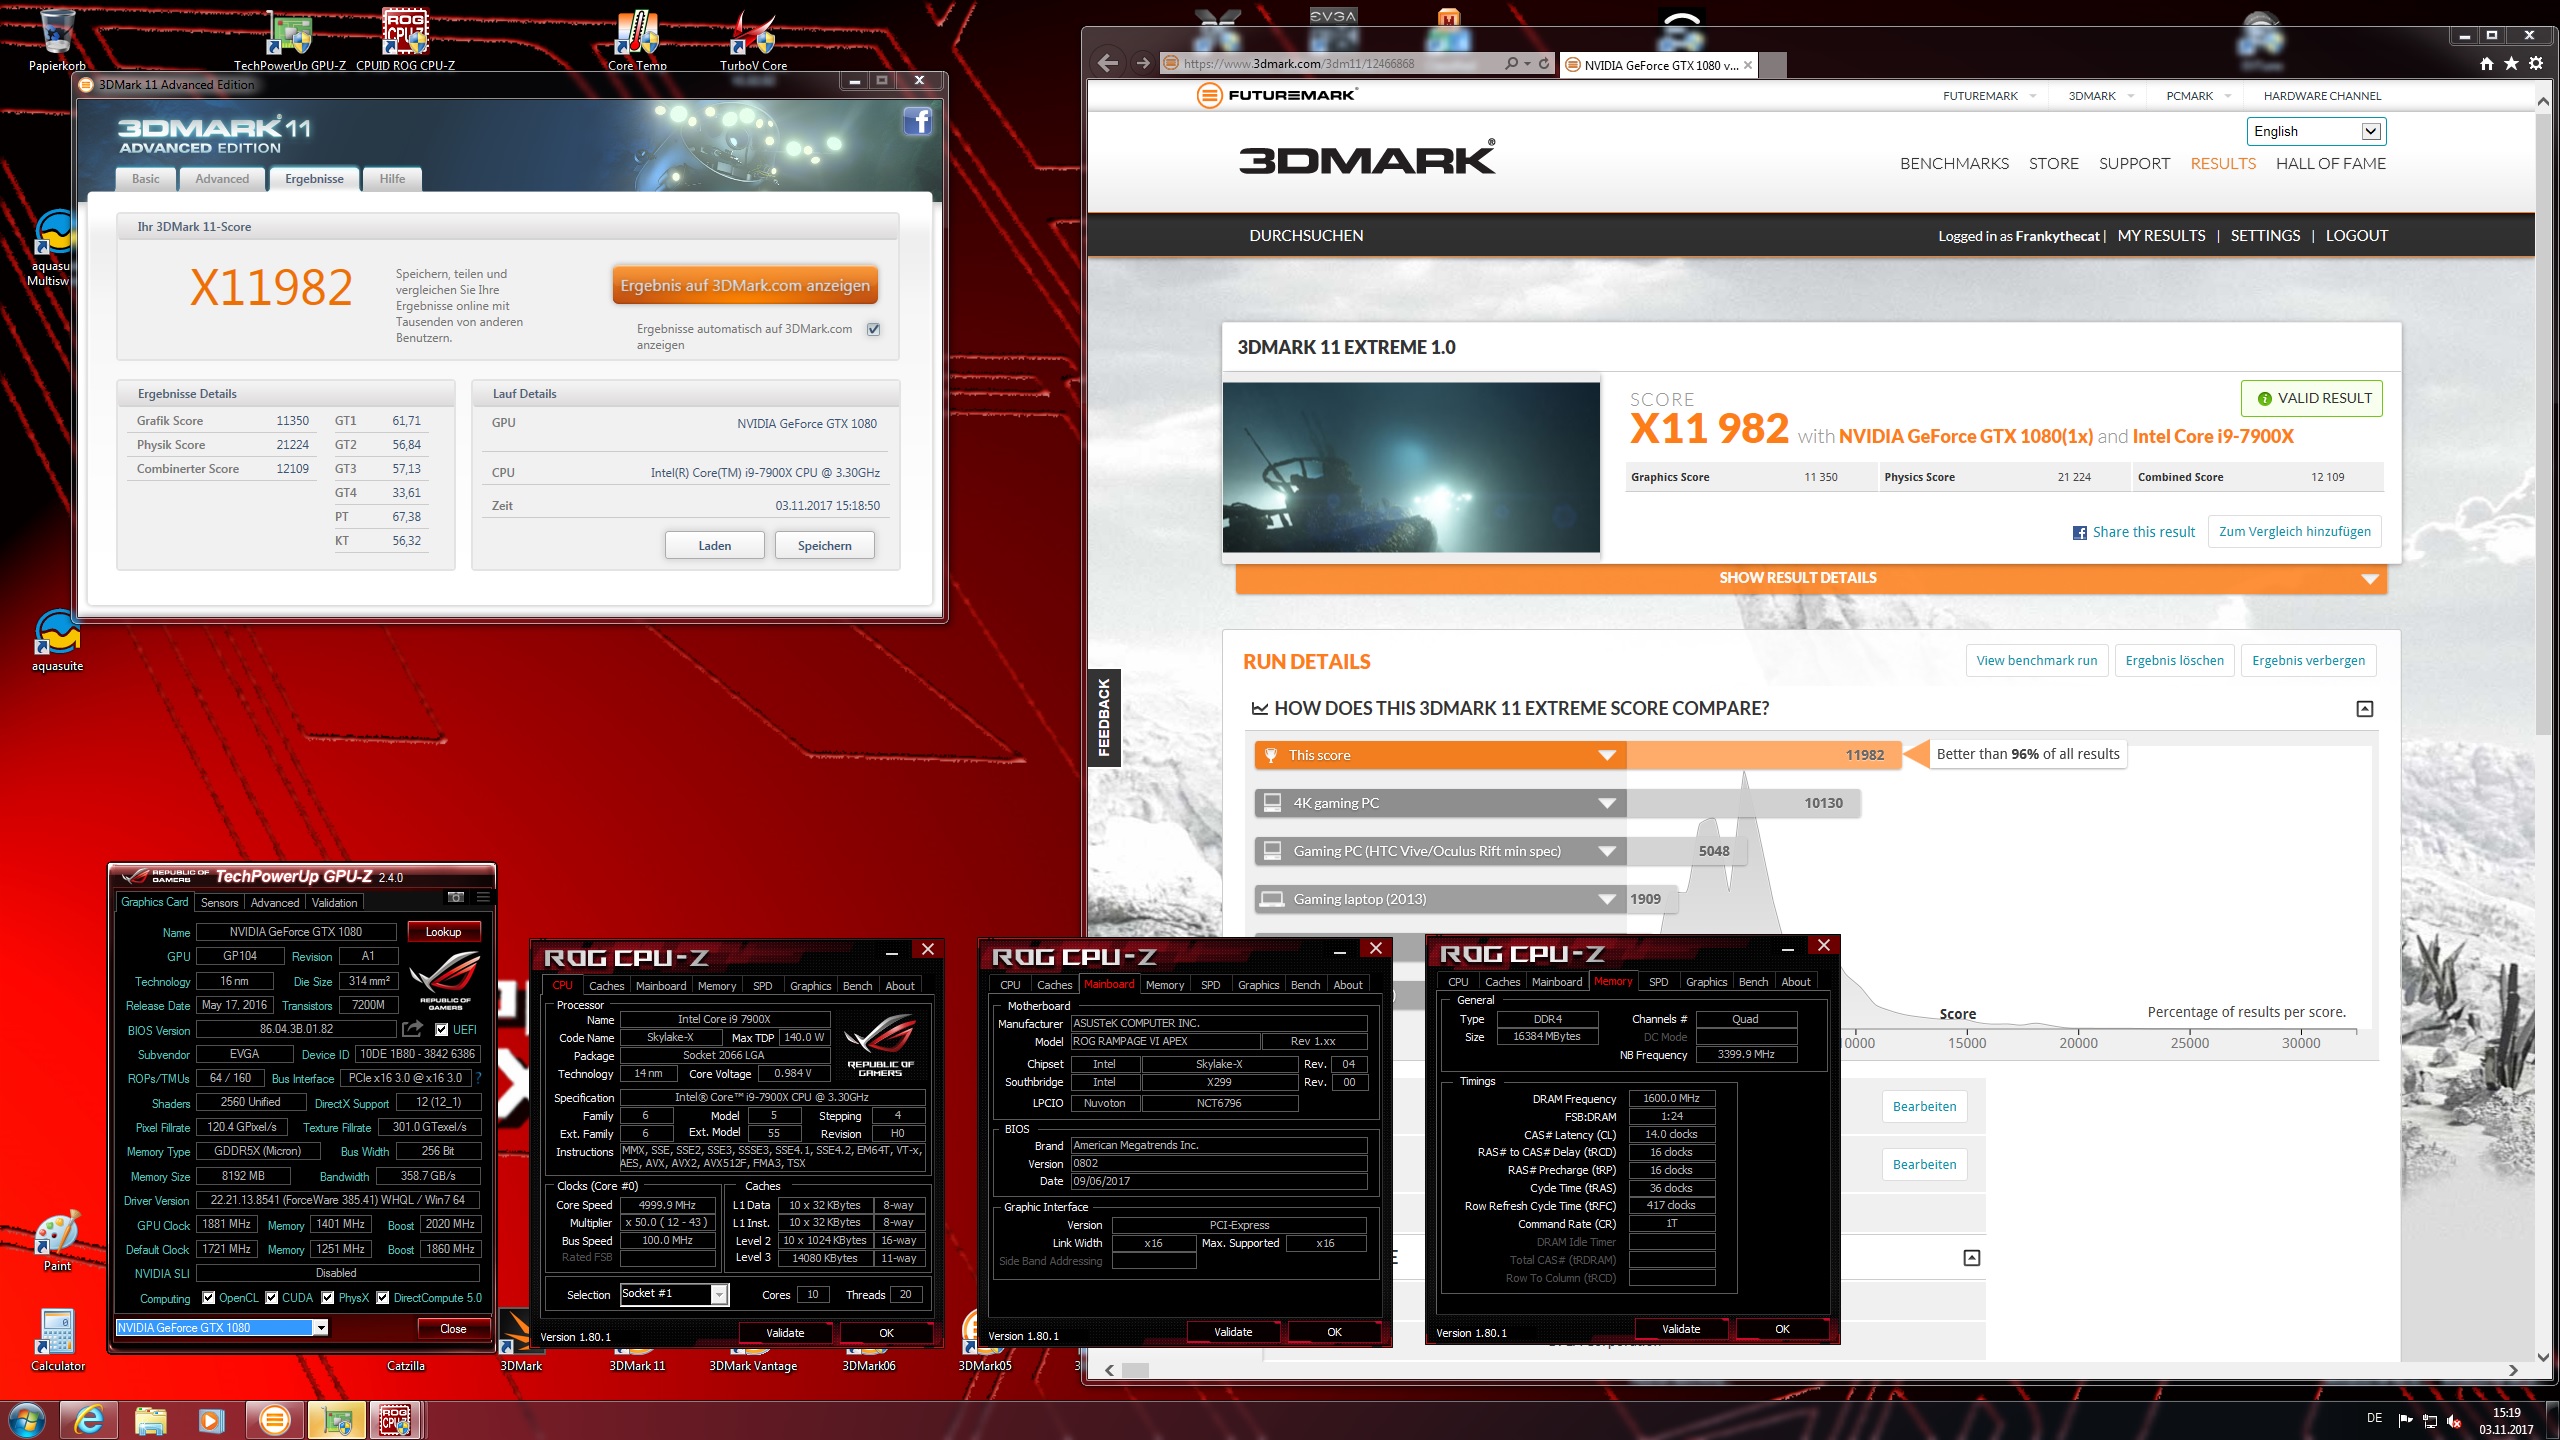
Task: Open Windows Media Player taskbar icon
Action: 211,1420
